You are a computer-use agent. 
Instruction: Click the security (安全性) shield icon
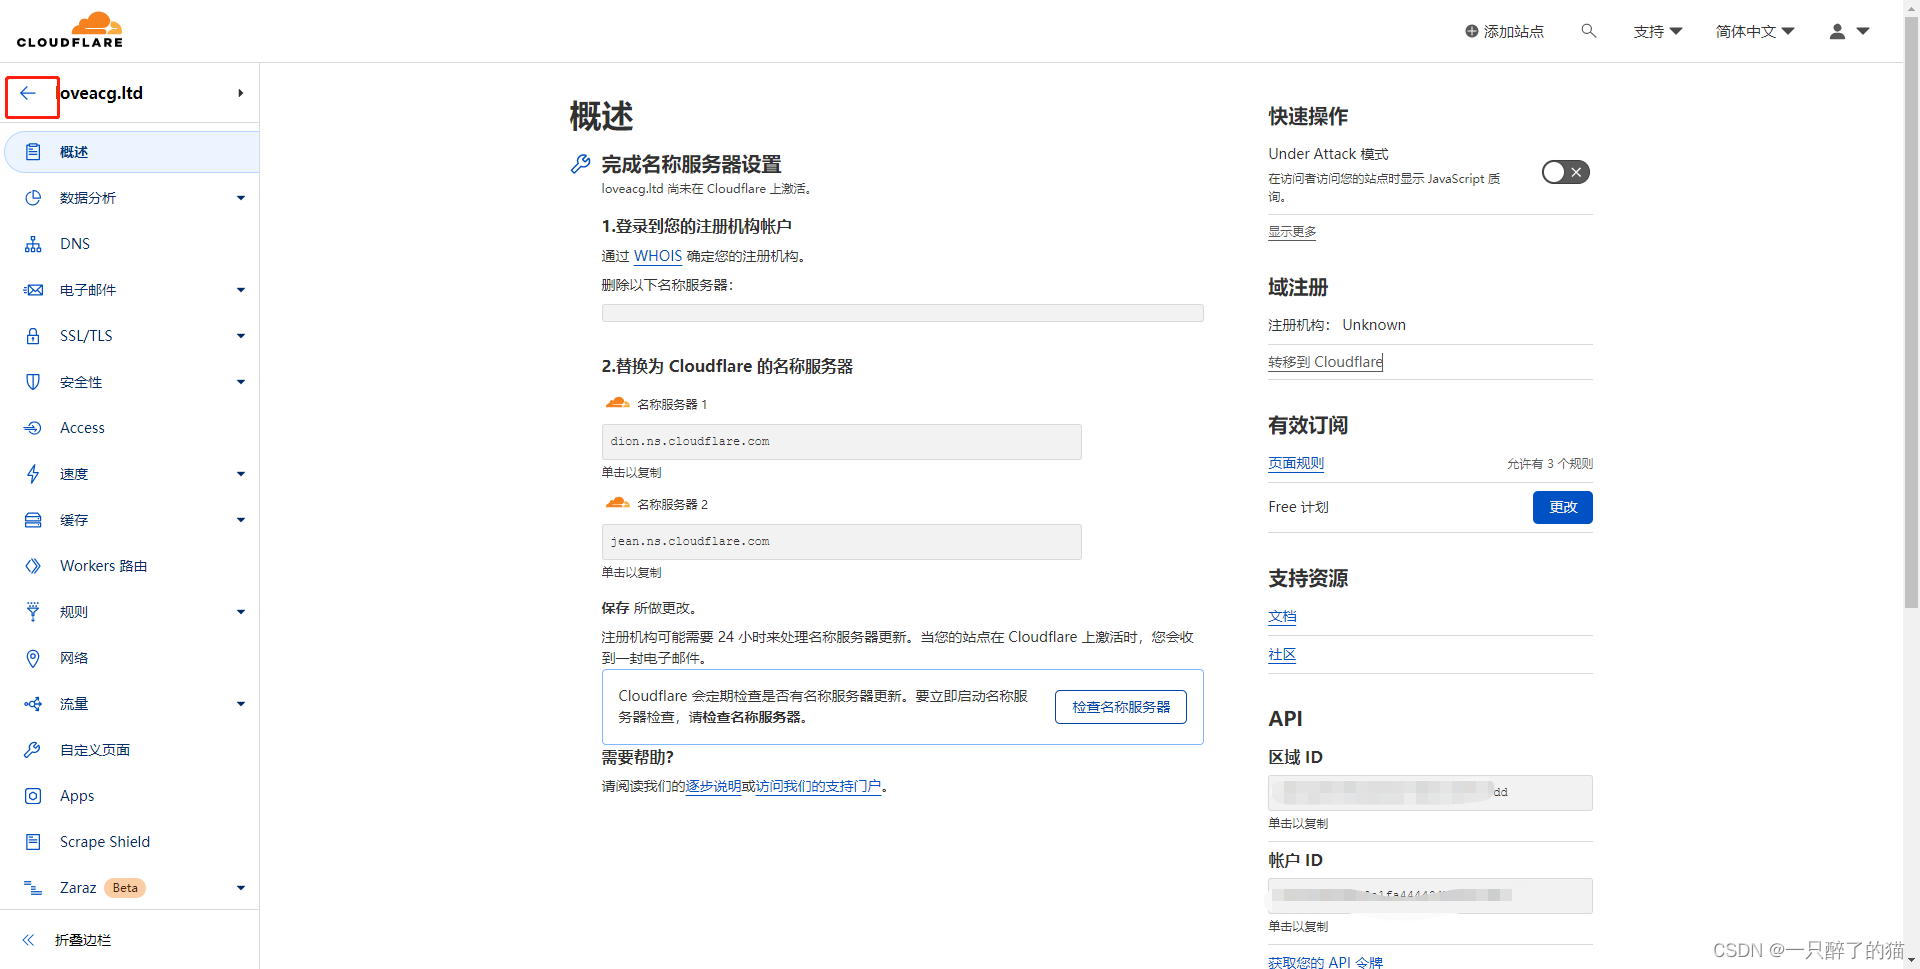33,382
